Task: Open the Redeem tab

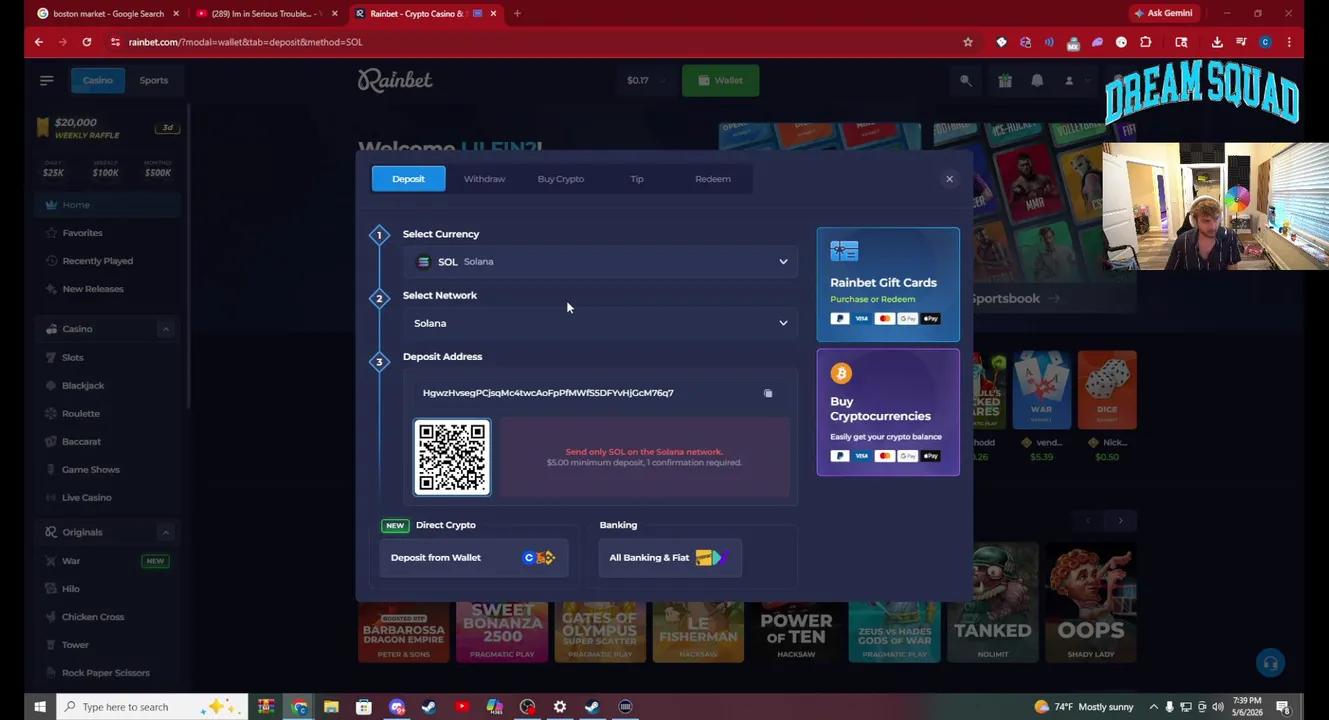Action: [x=712, y=179]
